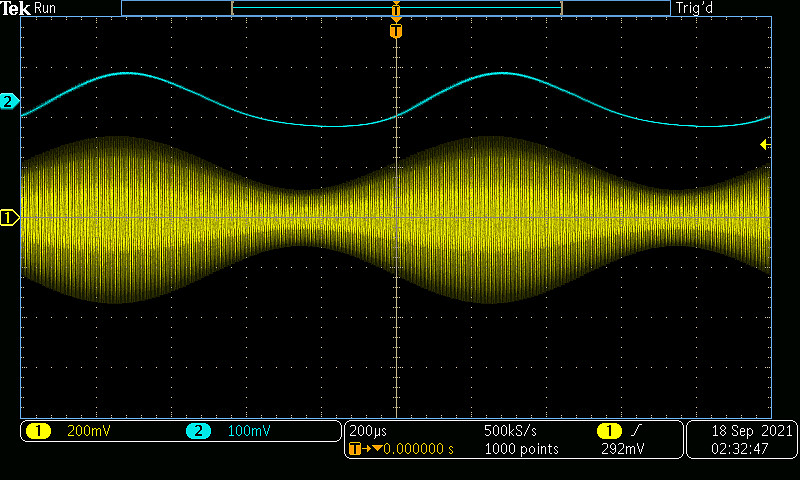Screen dimensions: 800x480
Task: Click the channel 1 ground reference marker
Action: (x=9, y=218)
